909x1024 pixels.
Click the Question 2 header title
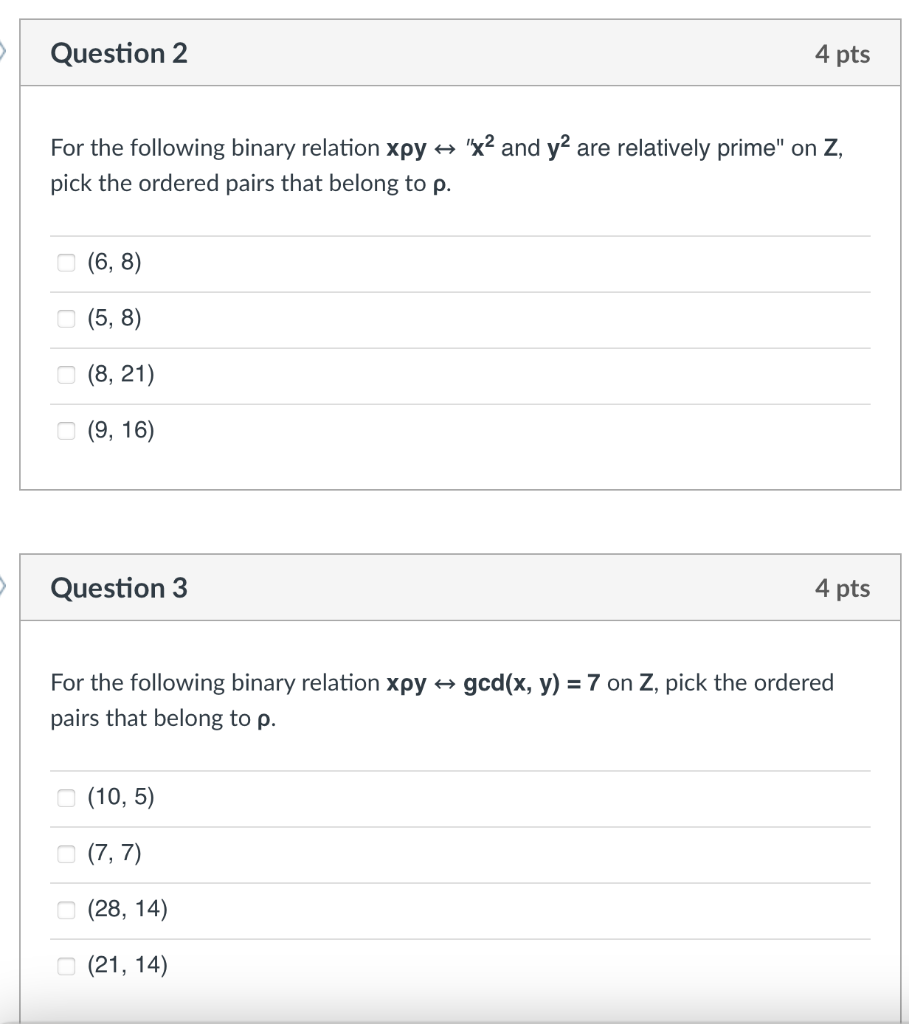tap(119, 54)
